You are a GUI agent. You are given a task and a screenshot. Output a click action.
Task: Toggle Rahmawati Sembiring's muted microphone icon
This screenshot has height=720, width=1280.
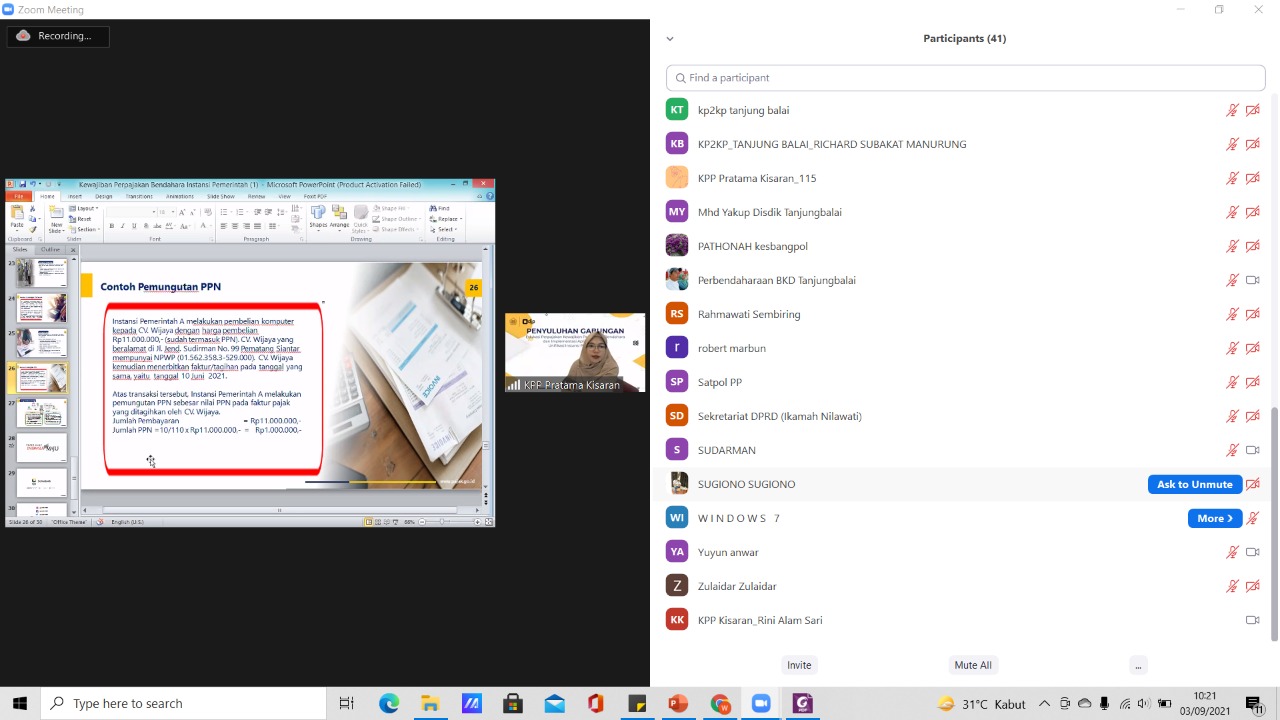point(1232,314)
